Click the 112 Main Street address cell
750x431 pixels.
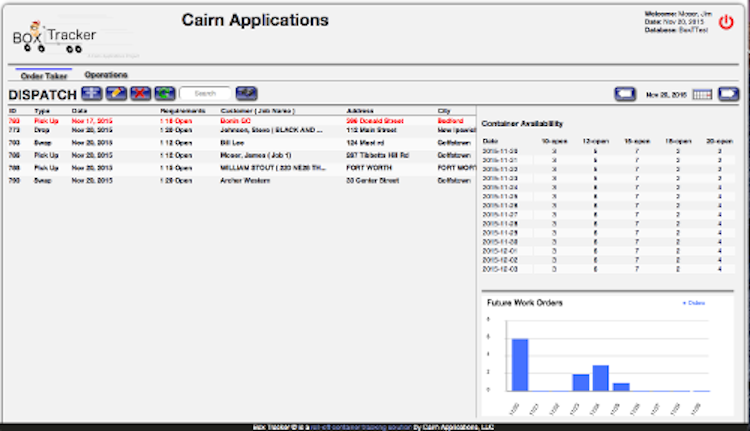point(373,130)
